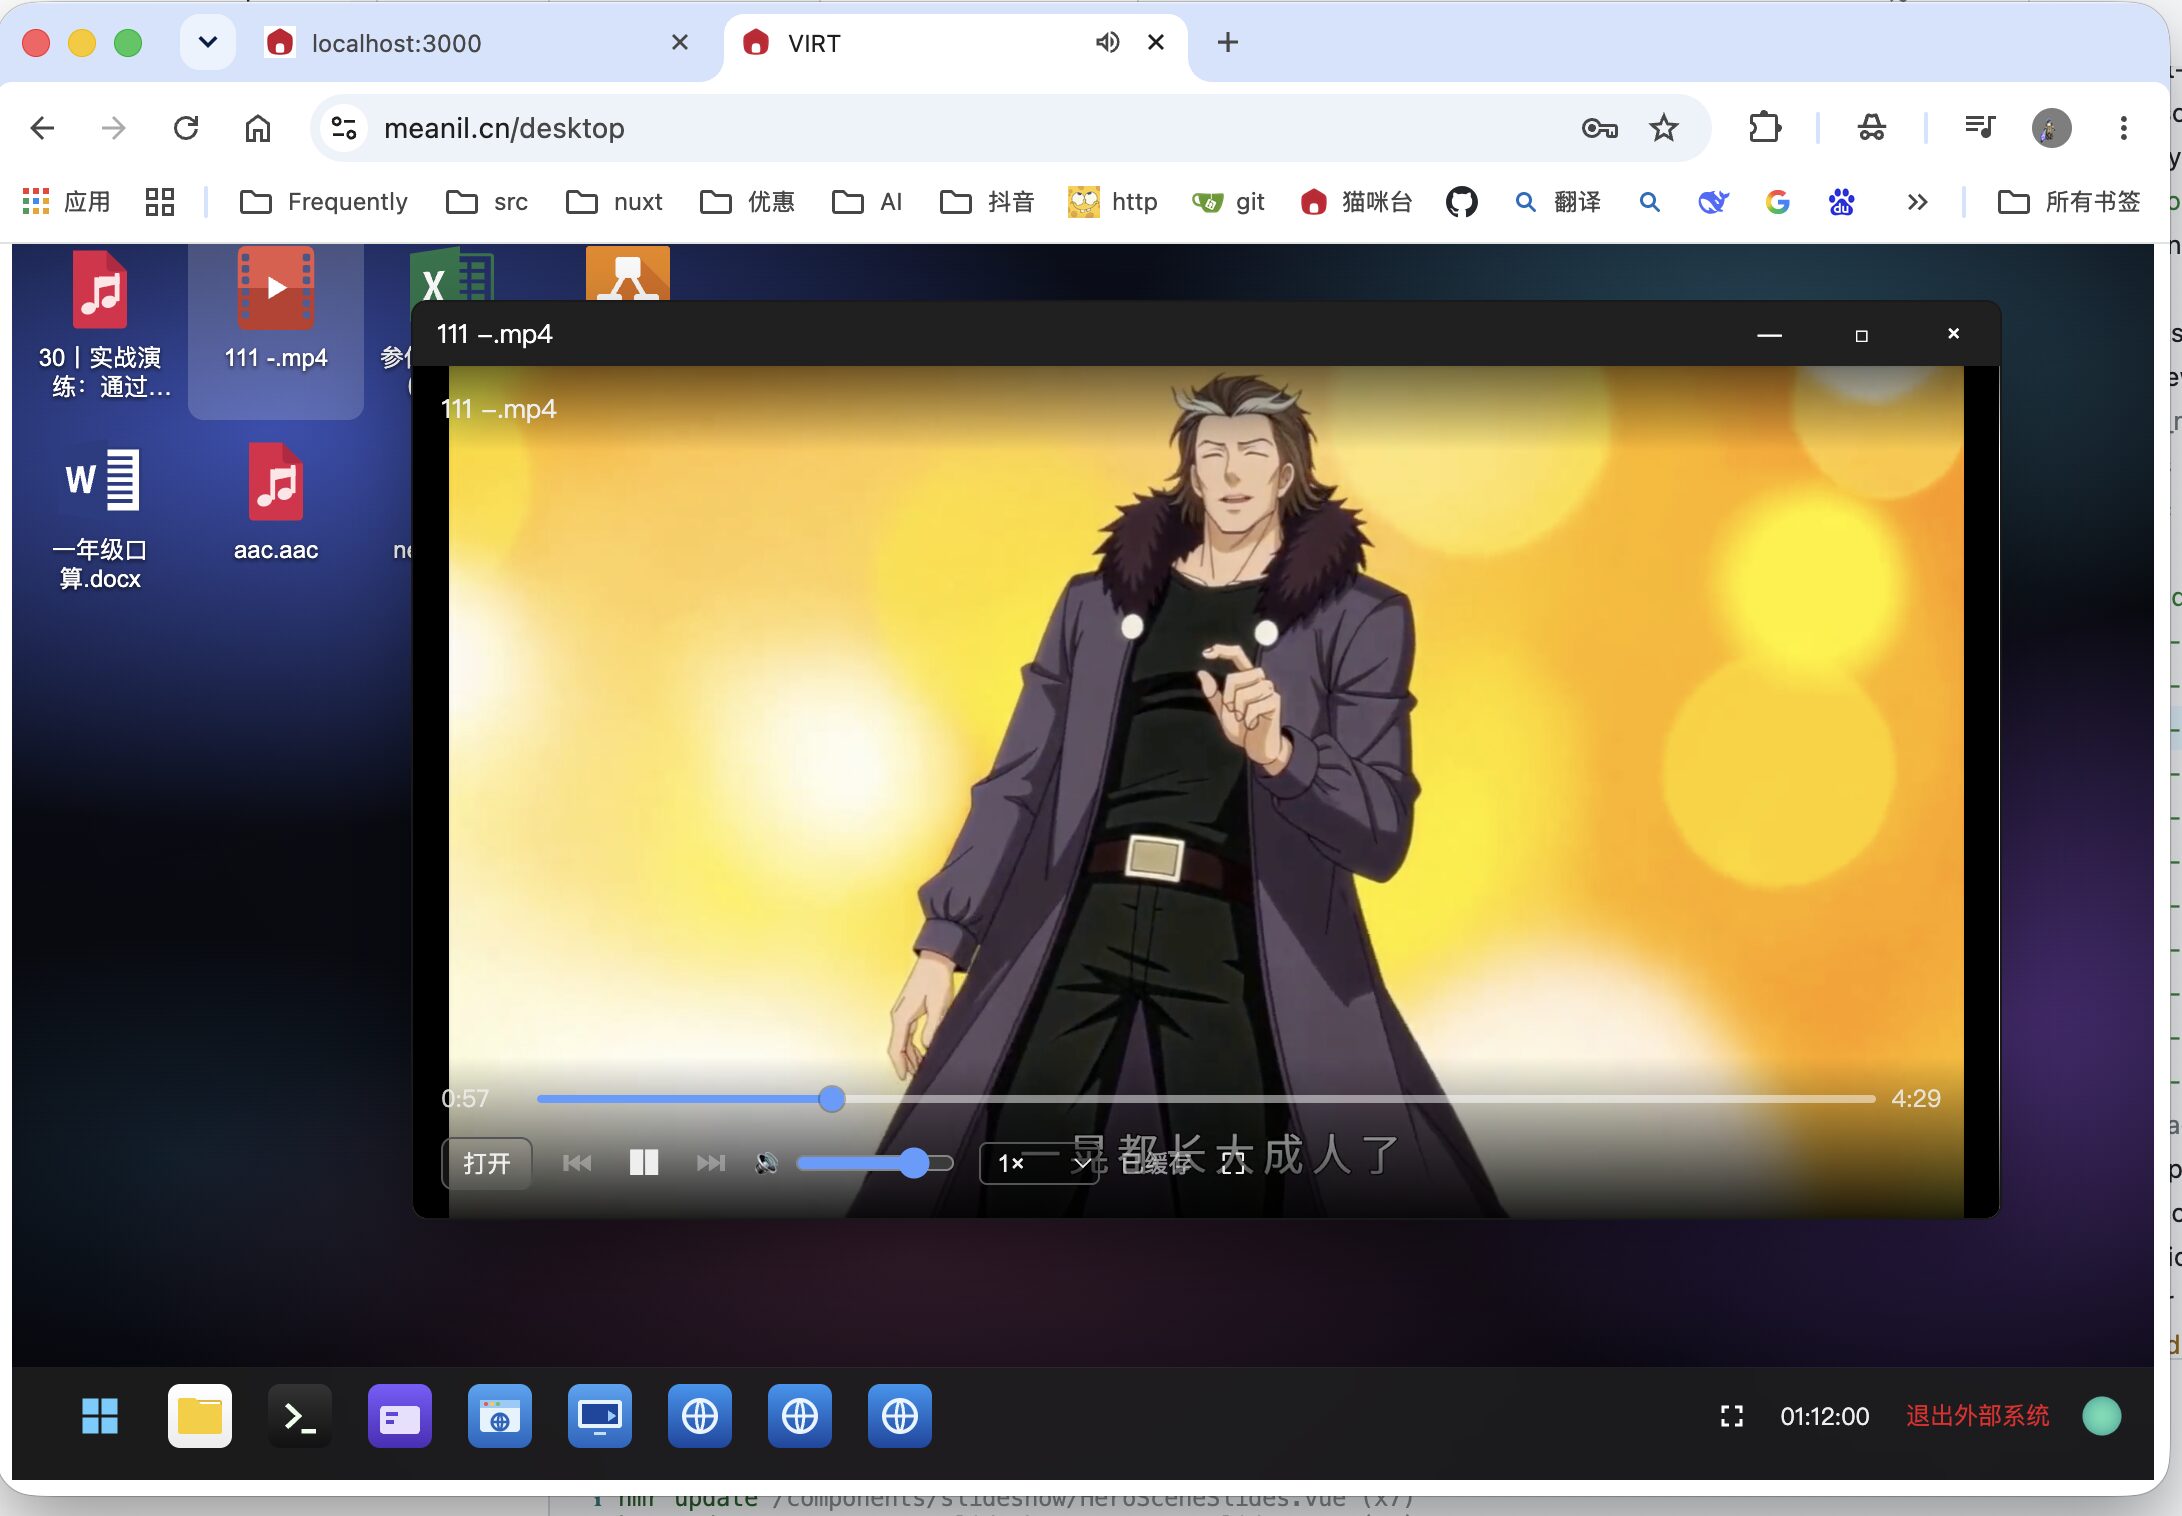Image resolution: width=2182 pixels, height=1516 pixels.
Task: Open the 猫咪台 bookmark
Action: tap(1356, 202)
